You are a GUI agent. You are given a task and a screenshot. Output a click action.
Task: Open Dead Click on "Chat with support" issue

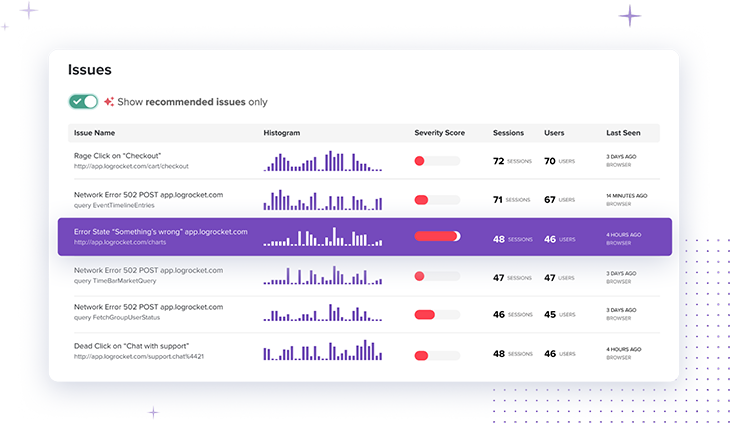131,346
